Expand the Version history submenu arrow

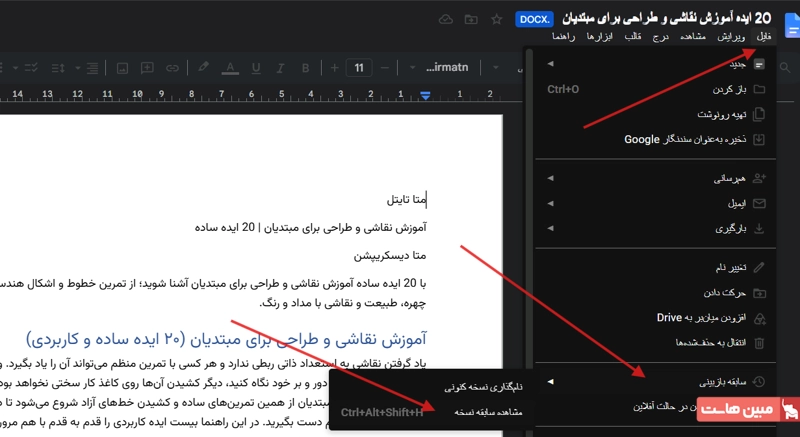550,382
